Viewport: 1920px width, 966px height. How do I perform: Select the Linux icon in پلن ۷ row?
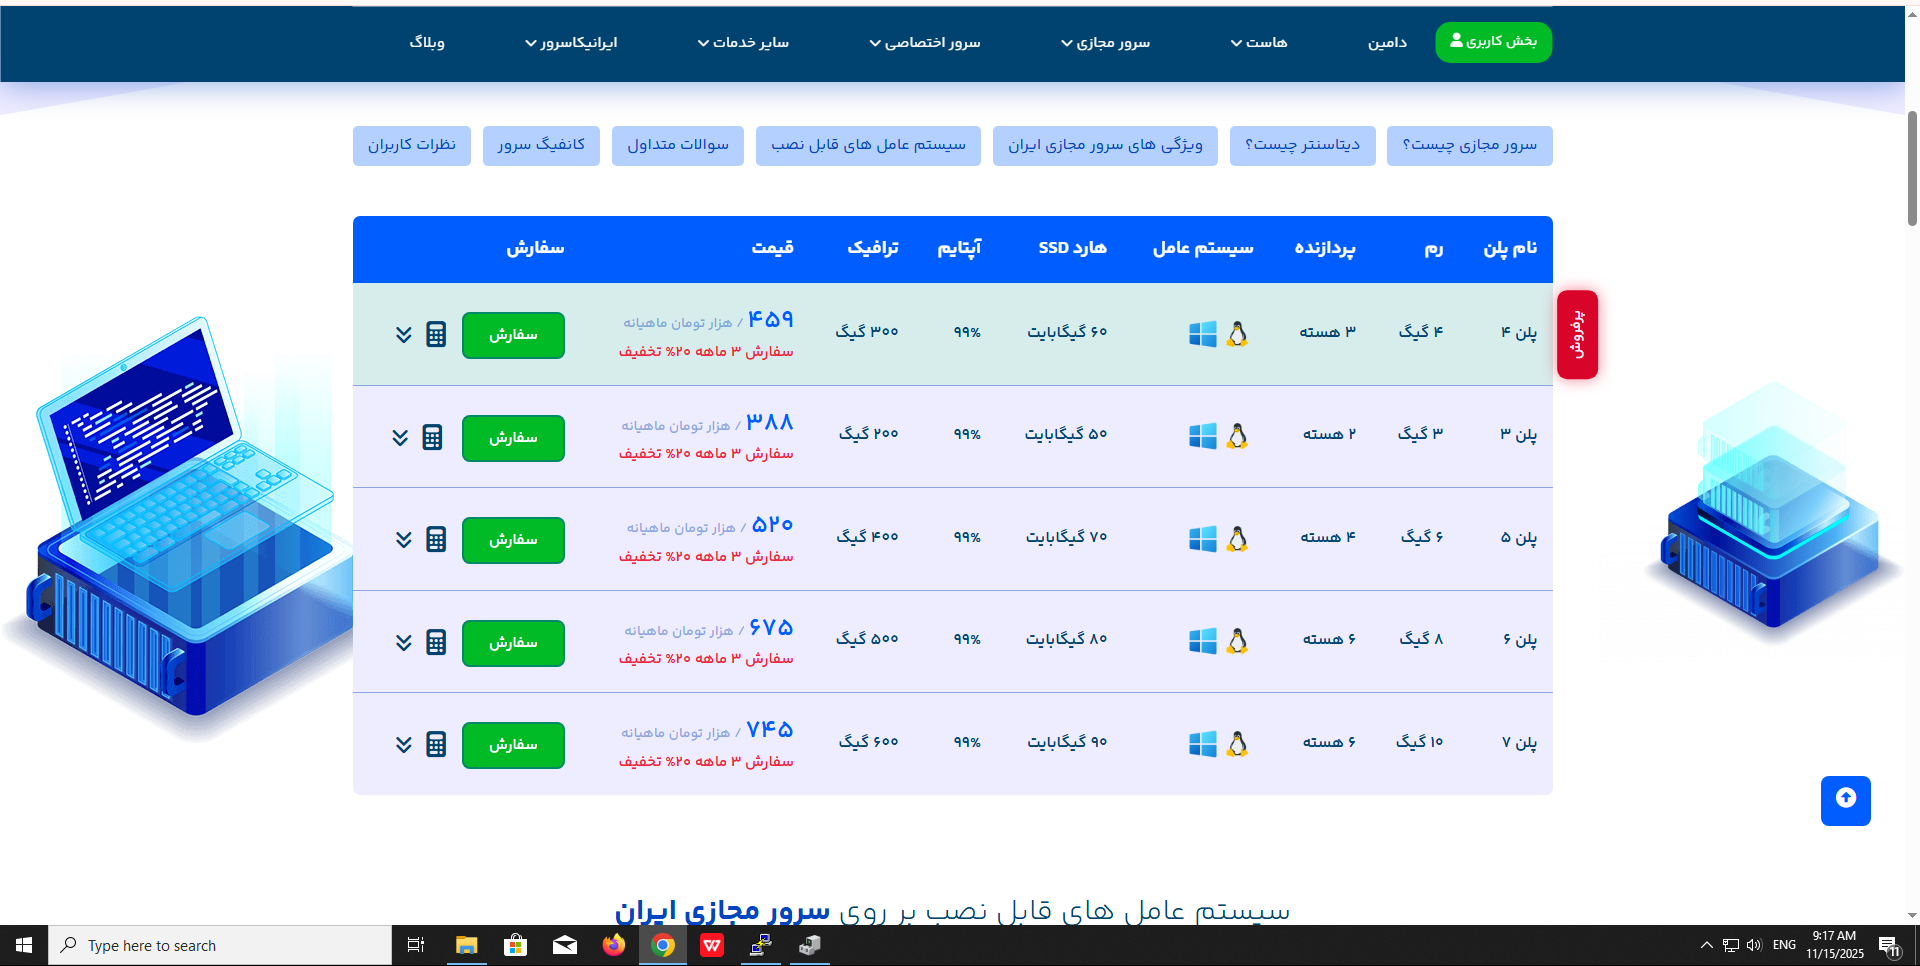tap(1237, 744)
